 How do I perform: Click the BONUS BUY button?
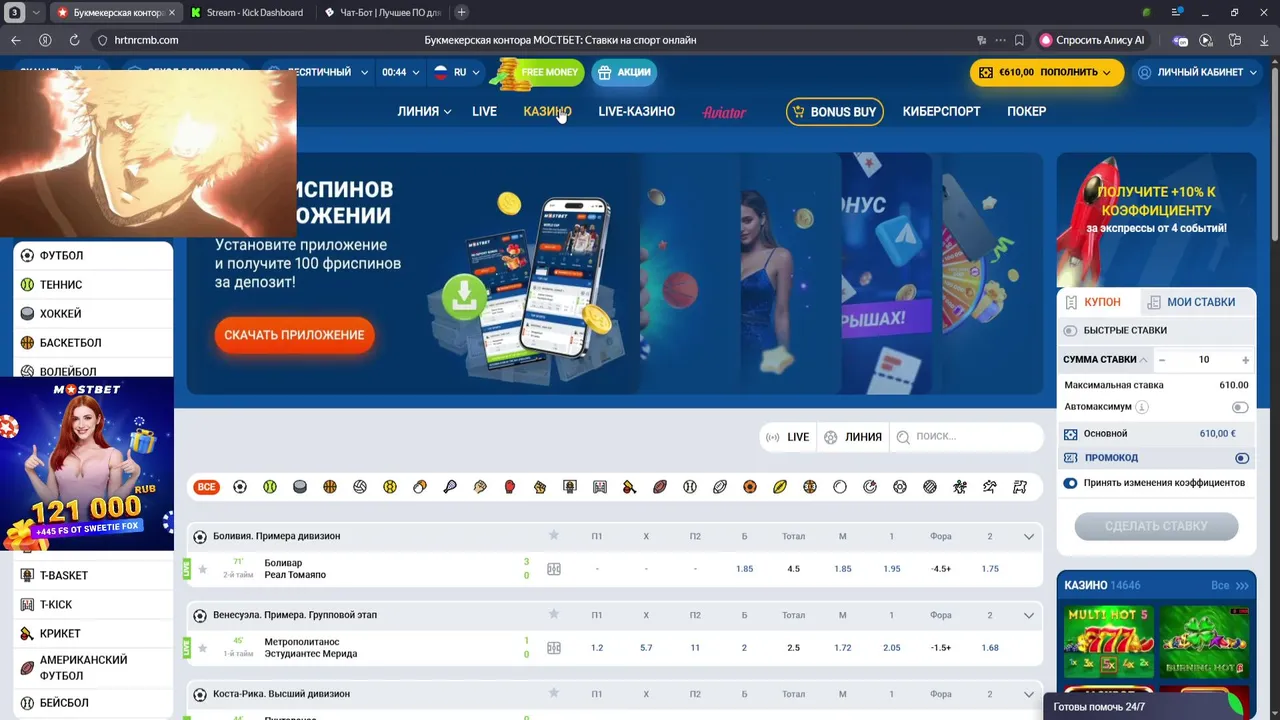(834, 112)
